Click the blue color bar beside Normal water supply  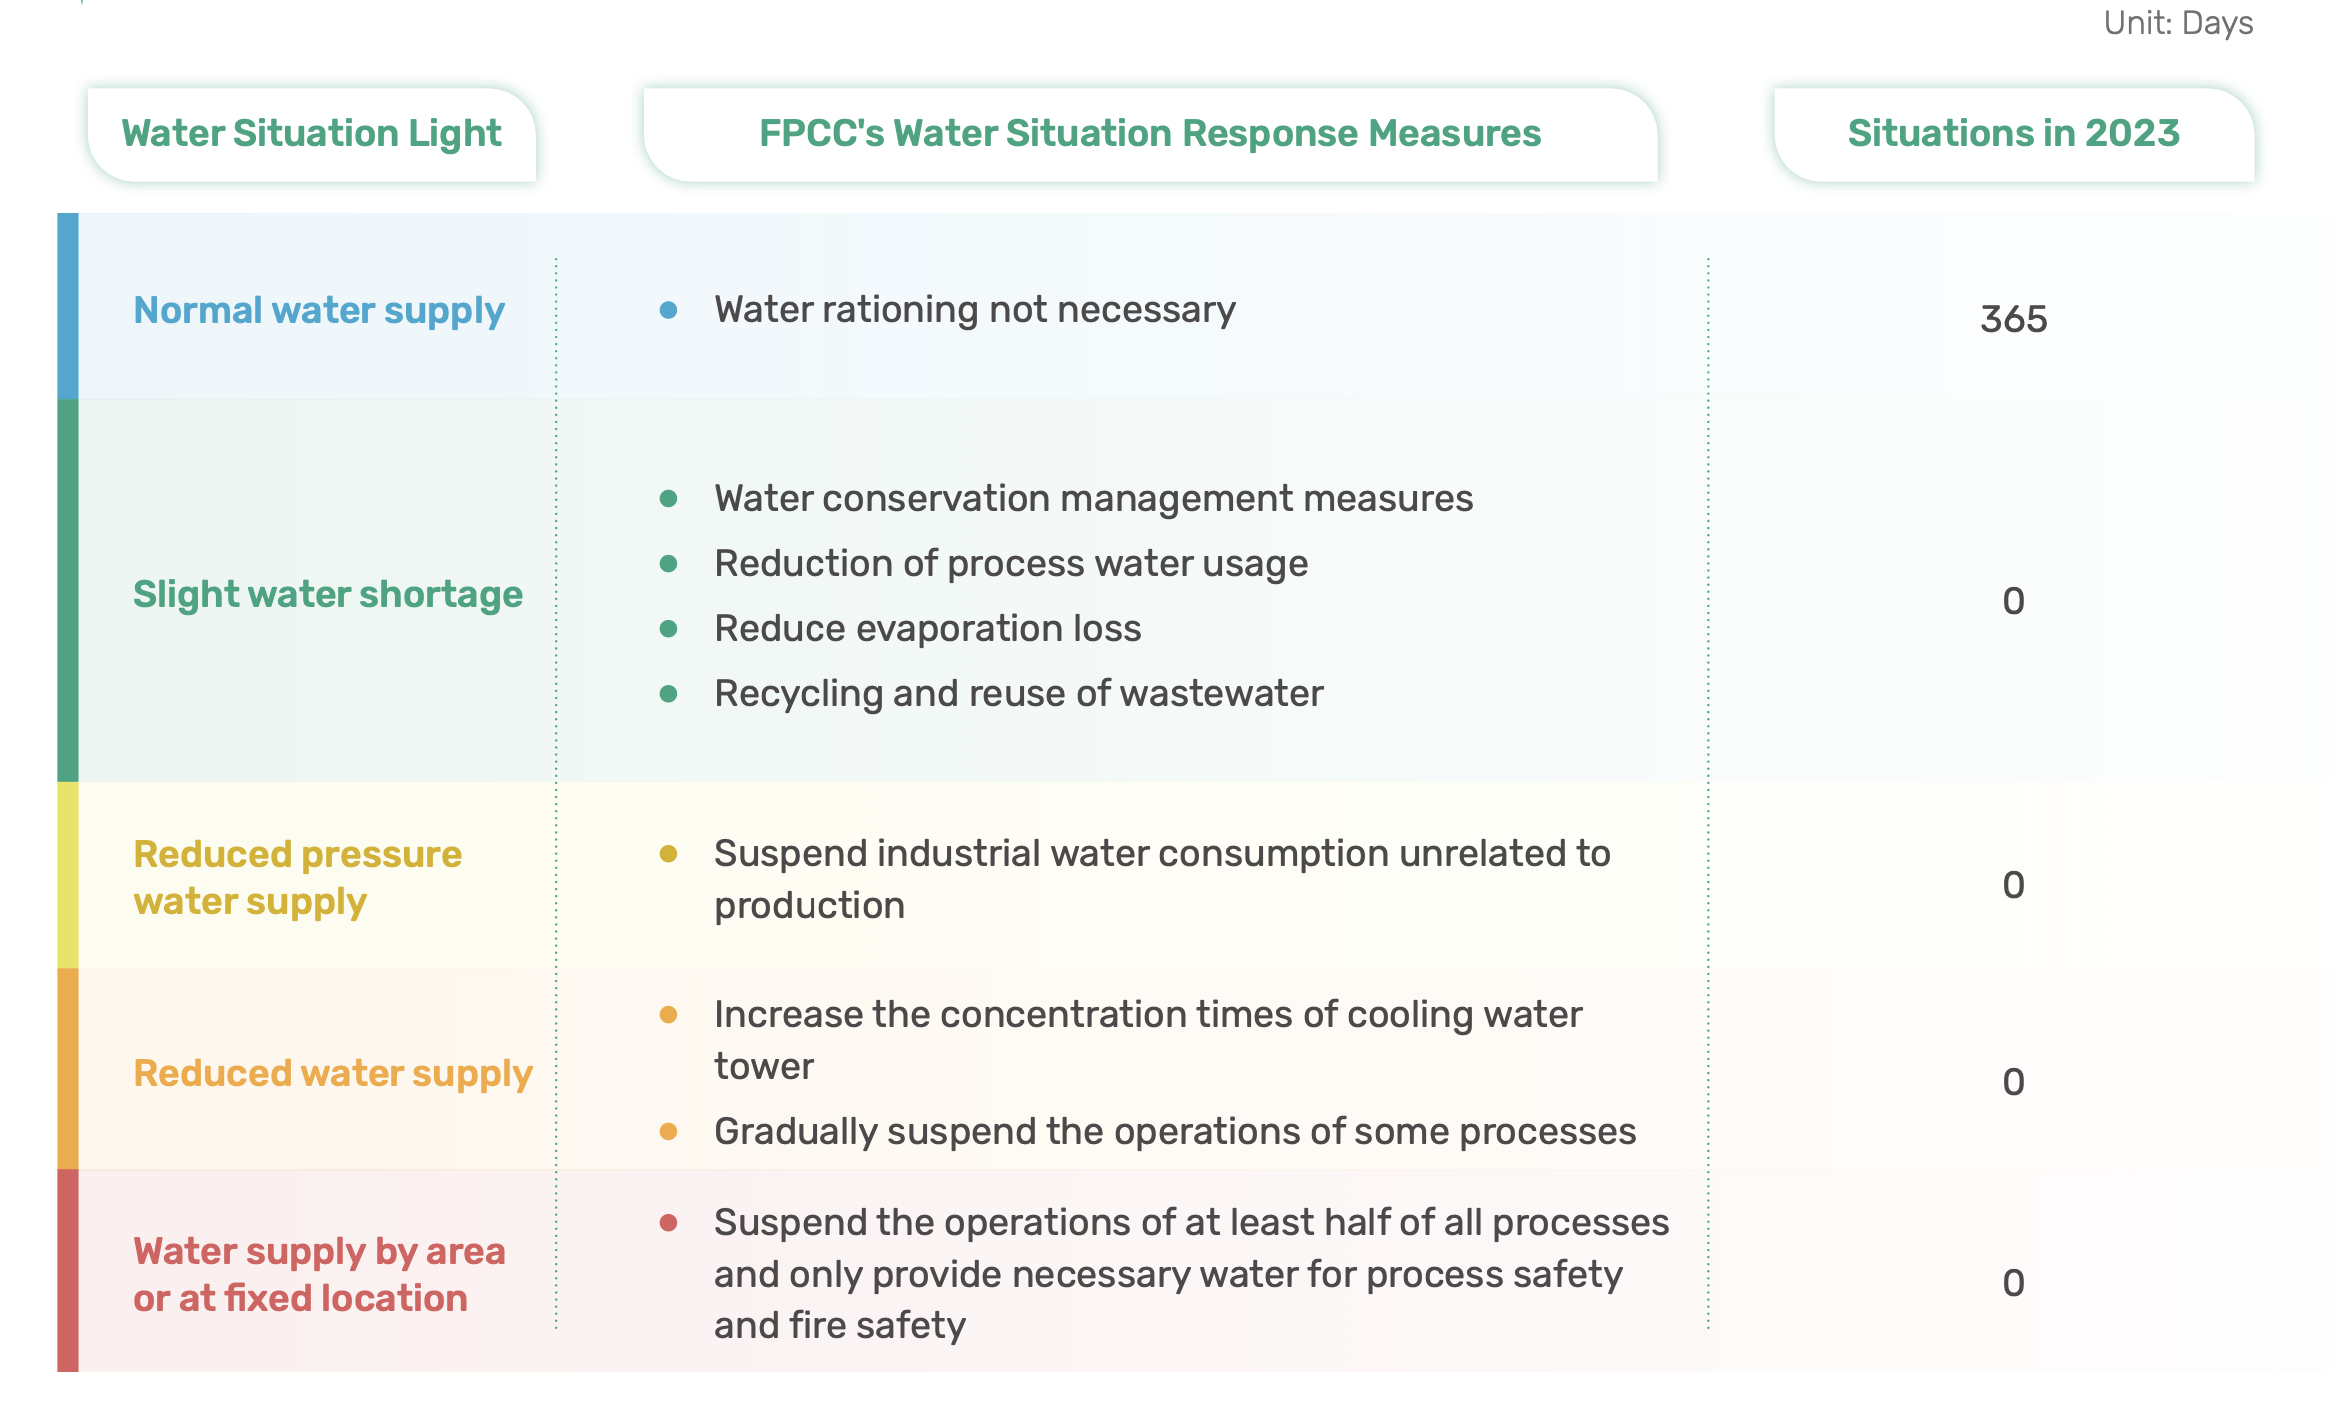pyautogui.click(x=68, y=306)
